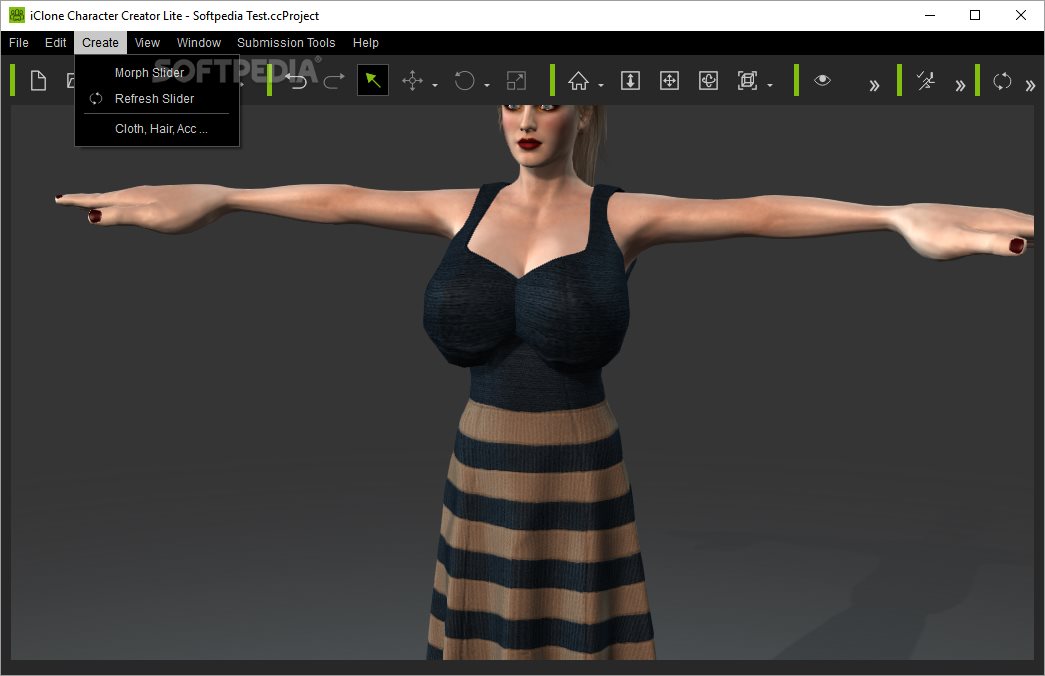This screenshot has height=676, width=1045.
Task: Close the open Create menu
Action: 100,43
